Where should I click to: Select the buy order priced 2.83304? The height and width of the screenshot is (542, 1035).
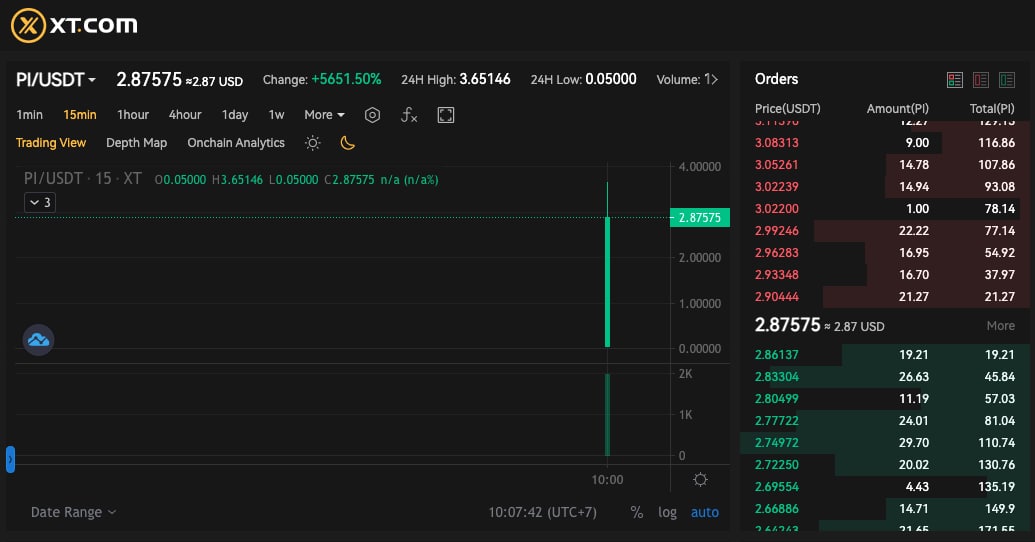pos(885,376)
